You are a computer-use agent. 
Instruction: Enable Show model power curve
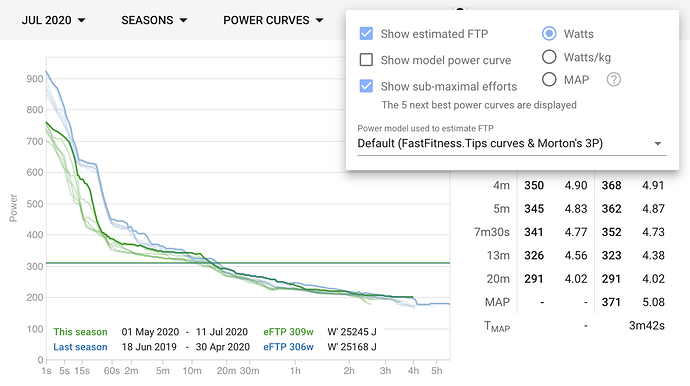366,59
